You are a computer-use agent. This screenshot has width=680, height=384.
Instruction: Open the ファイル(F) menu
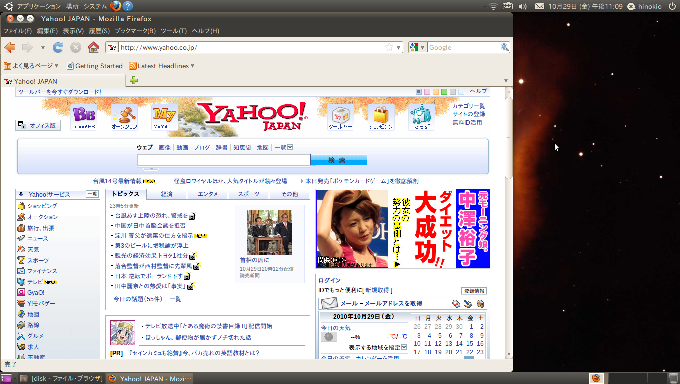click(17, 31)
